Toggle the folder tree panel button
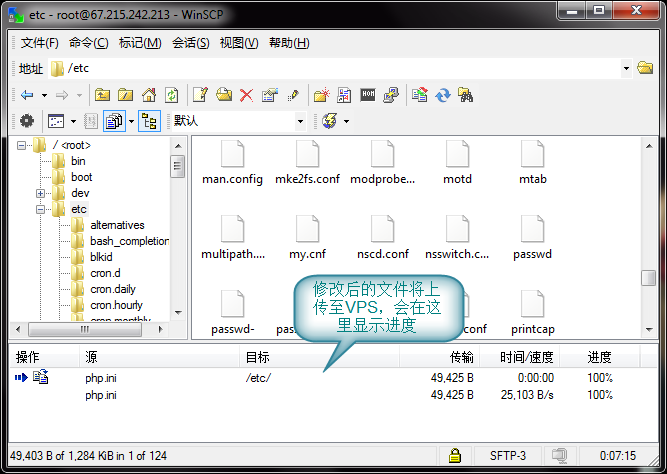This screenshot has width=667, height=474. 149,121
